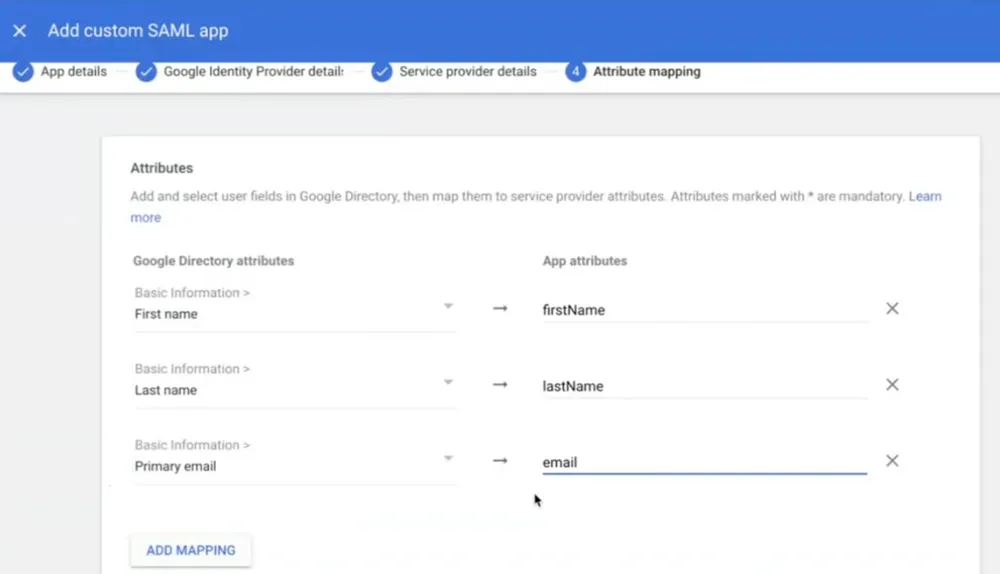Remove the email mapping row

892,460
